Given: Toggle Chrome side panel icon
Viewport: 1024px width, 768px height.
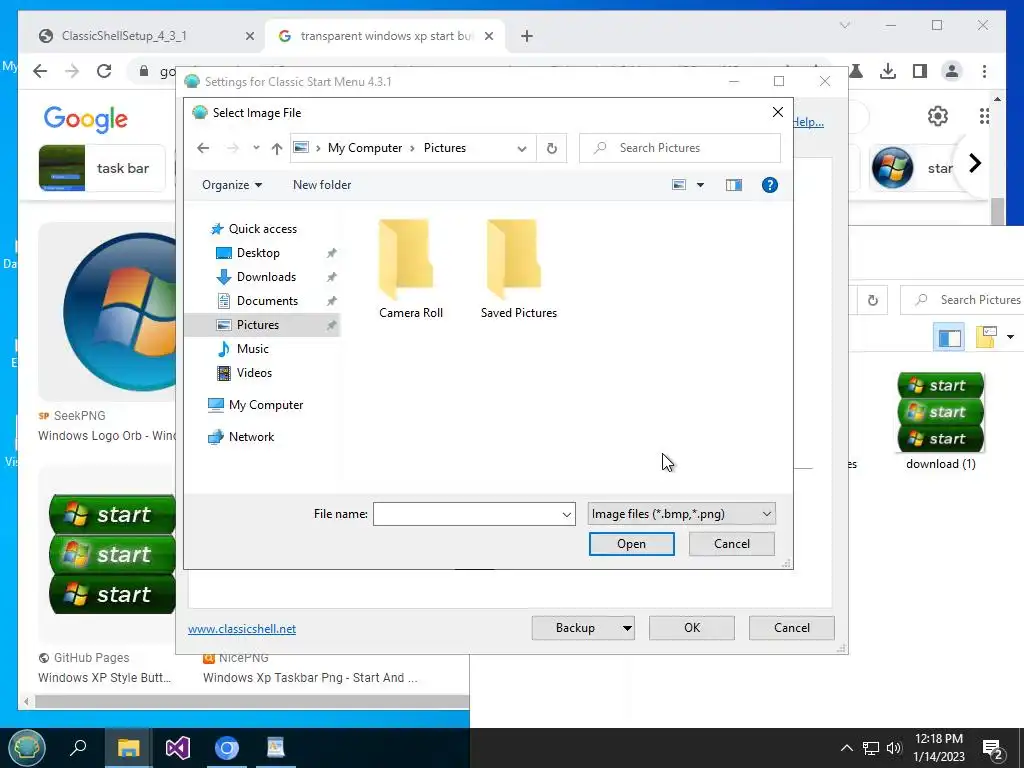Looking at the screenshot, I should click(x=920, y=71).
